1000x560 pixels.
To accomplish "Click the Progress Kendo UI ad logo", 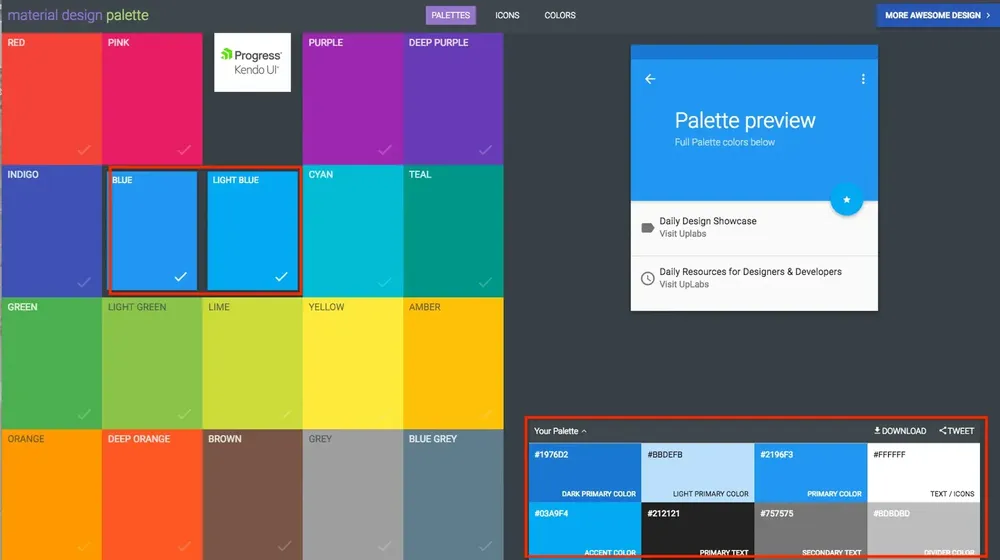I will click(253, 63).
